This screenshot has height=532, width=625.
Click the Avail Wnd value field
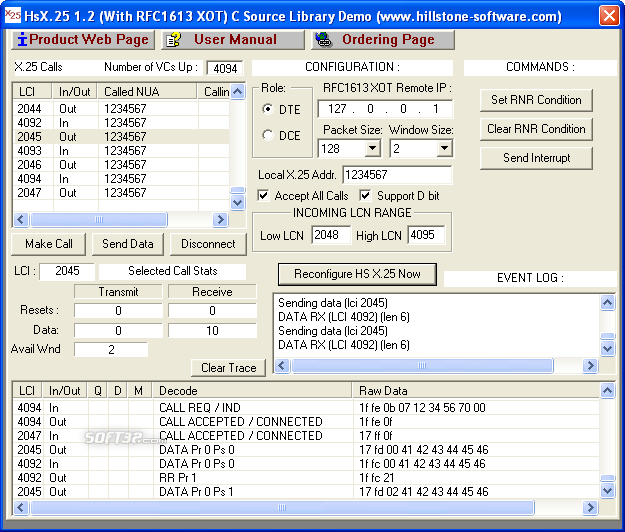pyautogui.click(x=111, y=349)
